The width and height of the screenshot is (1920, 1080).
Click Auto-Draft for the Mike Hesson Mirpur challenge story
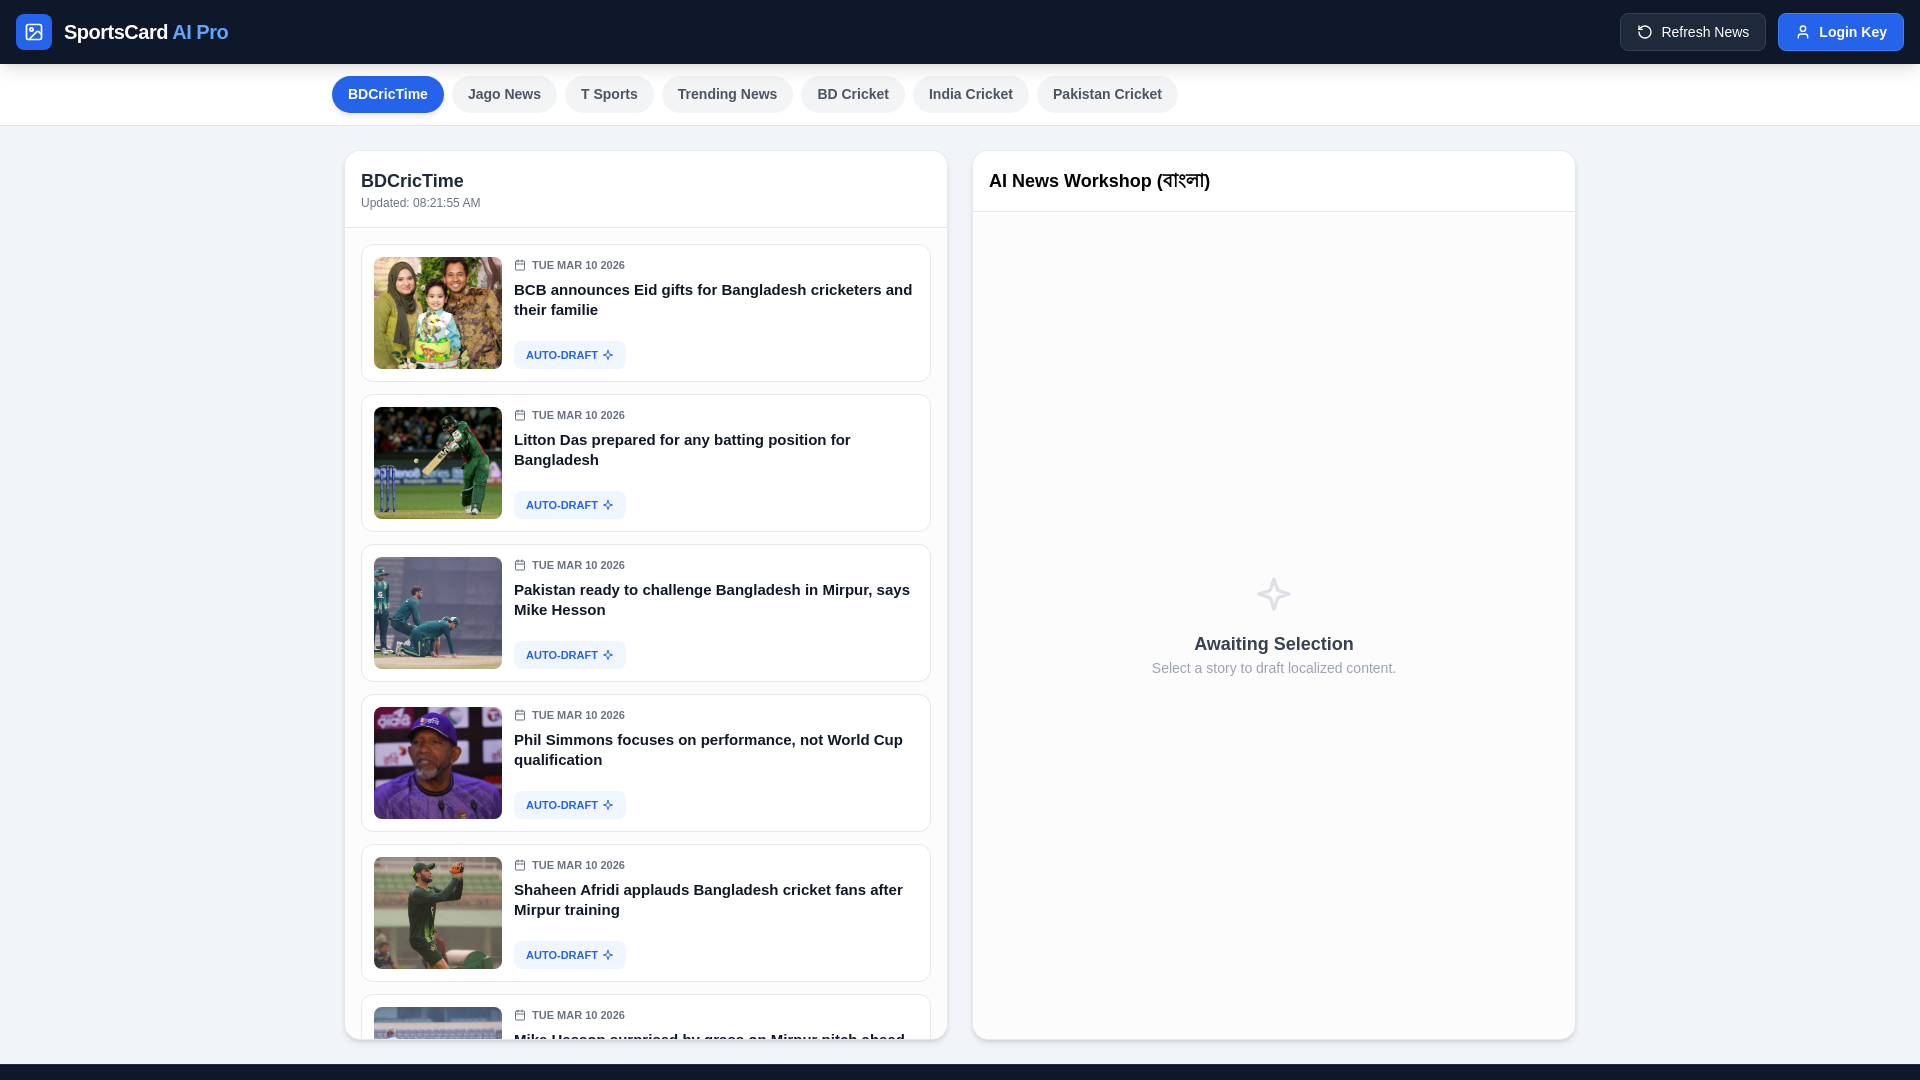tap(570, 655)
